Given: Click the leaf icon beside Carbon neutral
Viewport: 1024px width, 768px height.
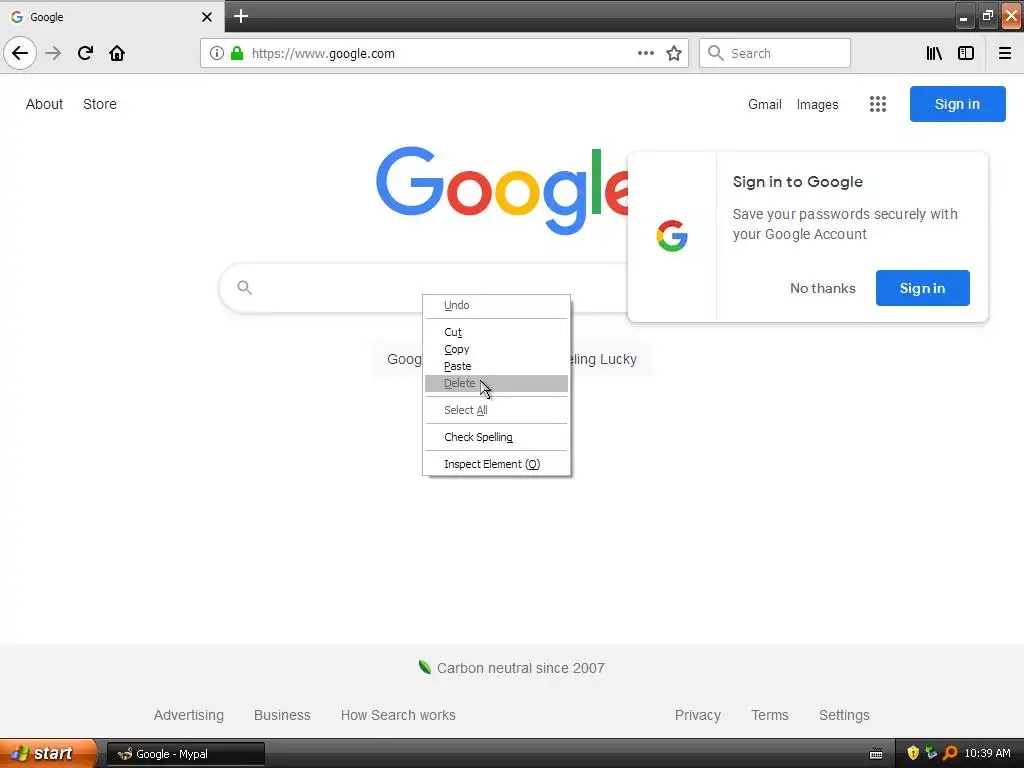Looking at the screenshot, I should click(x=424, y=667).
